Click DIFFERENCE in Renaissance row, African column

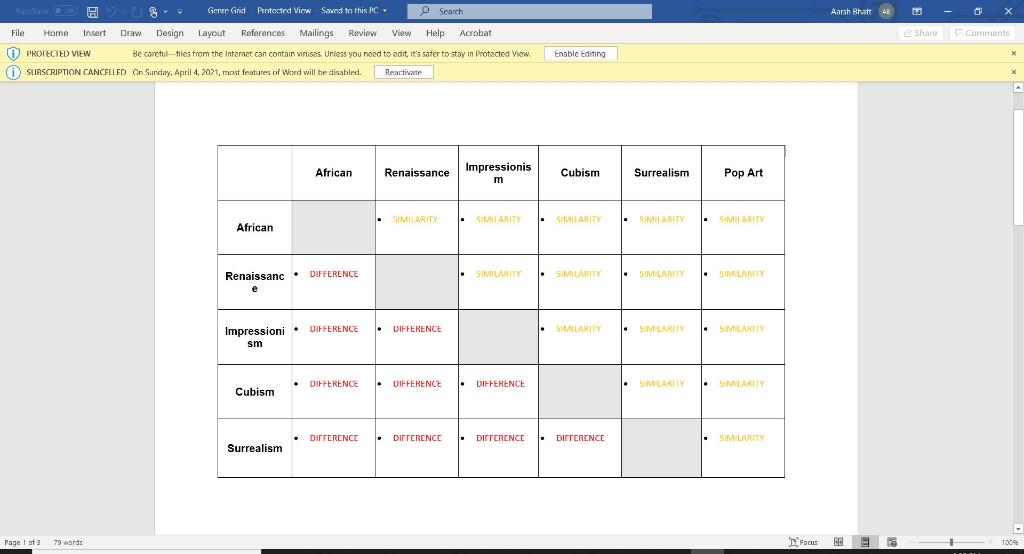(334, 274)
